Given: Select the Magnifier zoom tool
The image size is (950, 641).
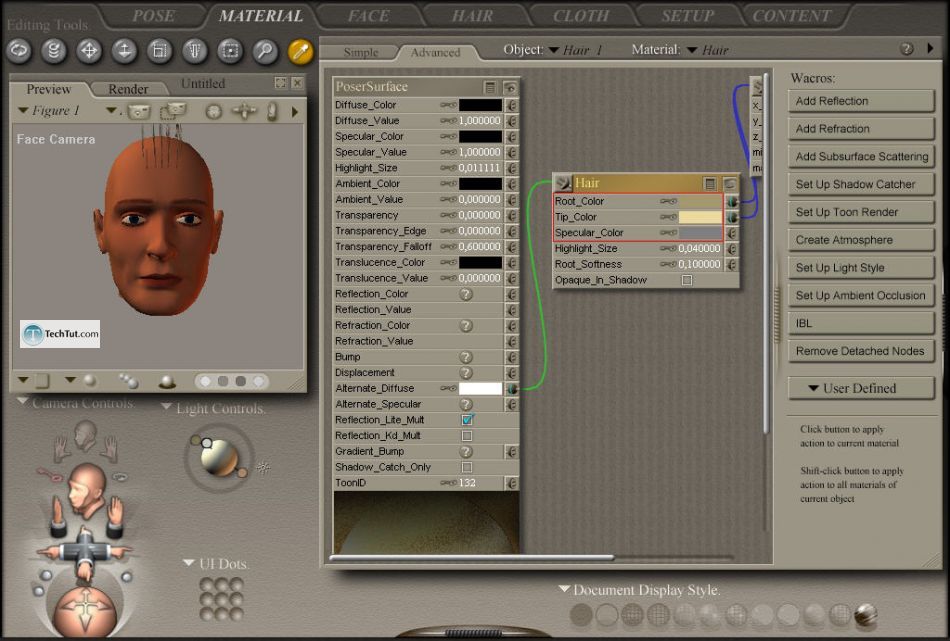Looking at the screenshot, I should point(265,51).
